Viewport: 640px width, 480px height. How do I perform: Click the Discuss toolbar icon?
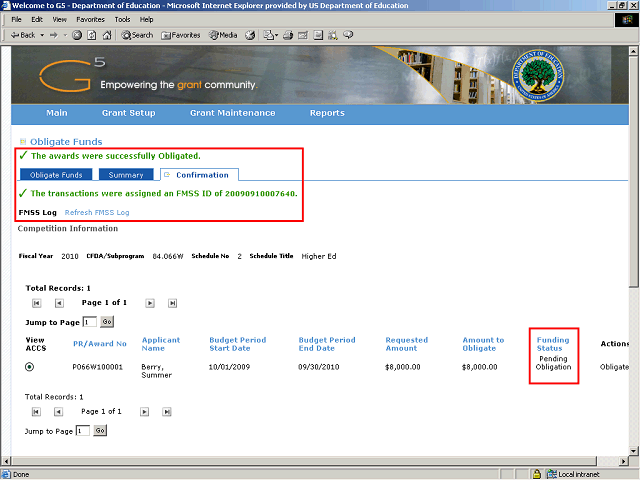point(318,36)
